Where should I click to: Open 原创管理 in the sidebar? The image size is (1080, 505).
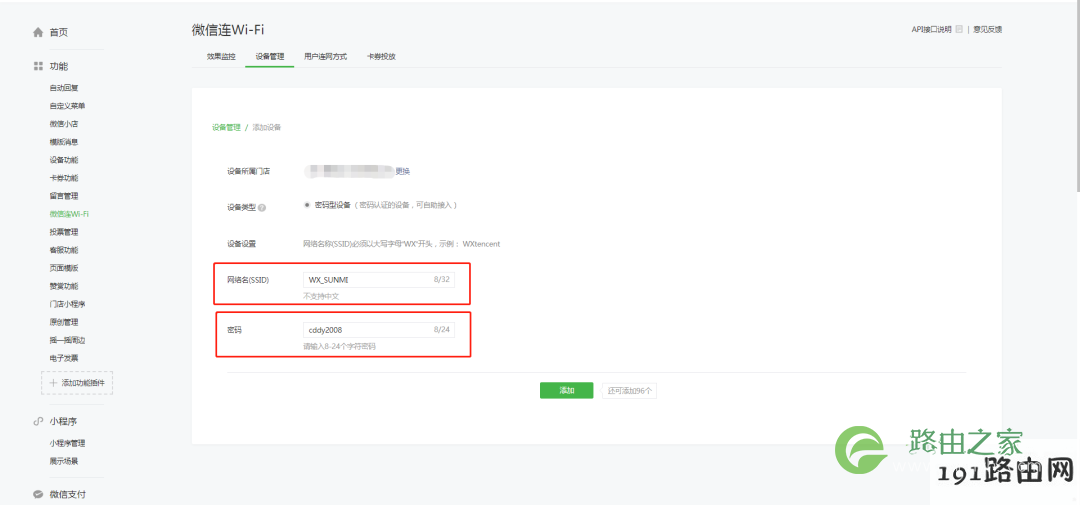(x=63, y=322)
